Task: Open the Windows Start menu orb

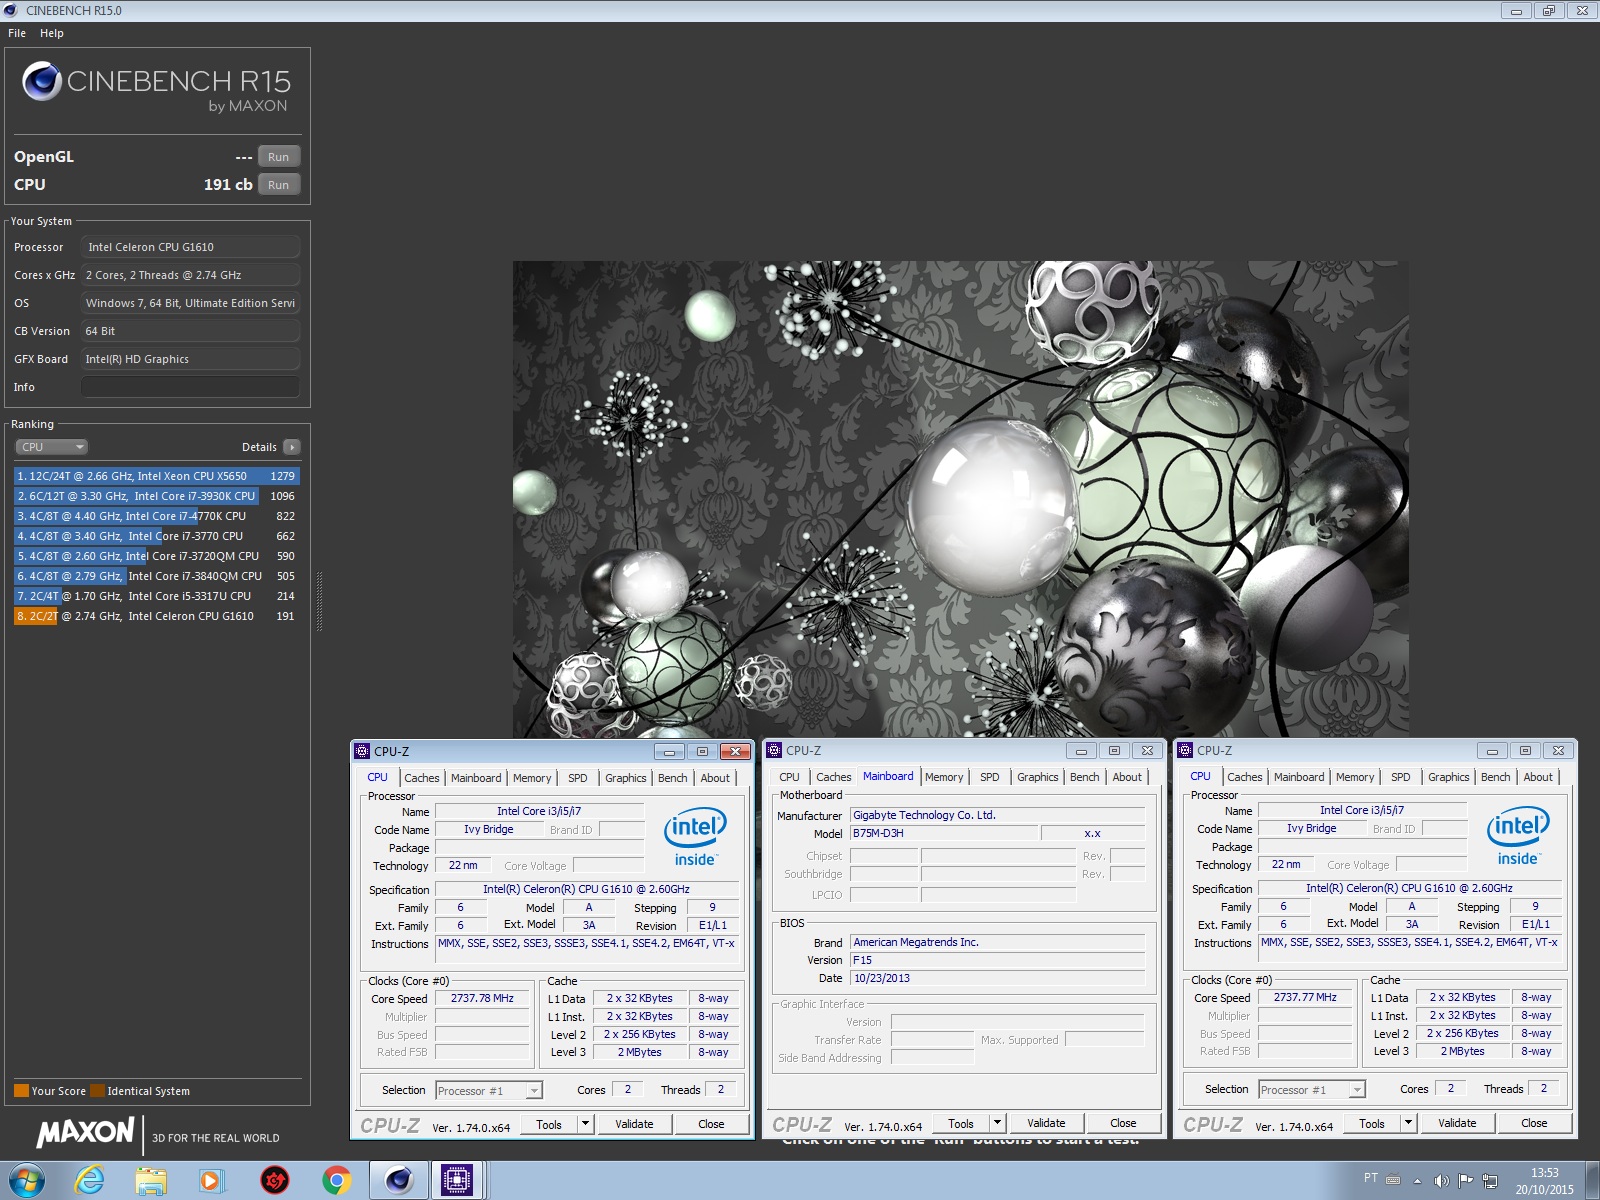Action: (26, 1181)
